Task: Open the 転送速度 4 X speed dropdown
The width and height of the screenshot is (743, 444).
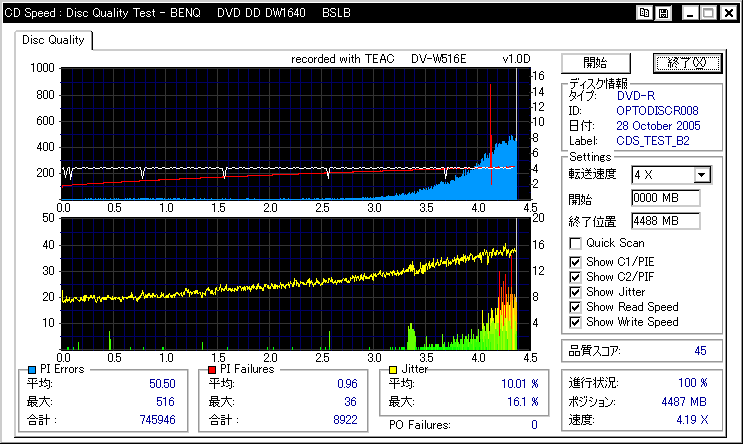Action: [702, 175]
